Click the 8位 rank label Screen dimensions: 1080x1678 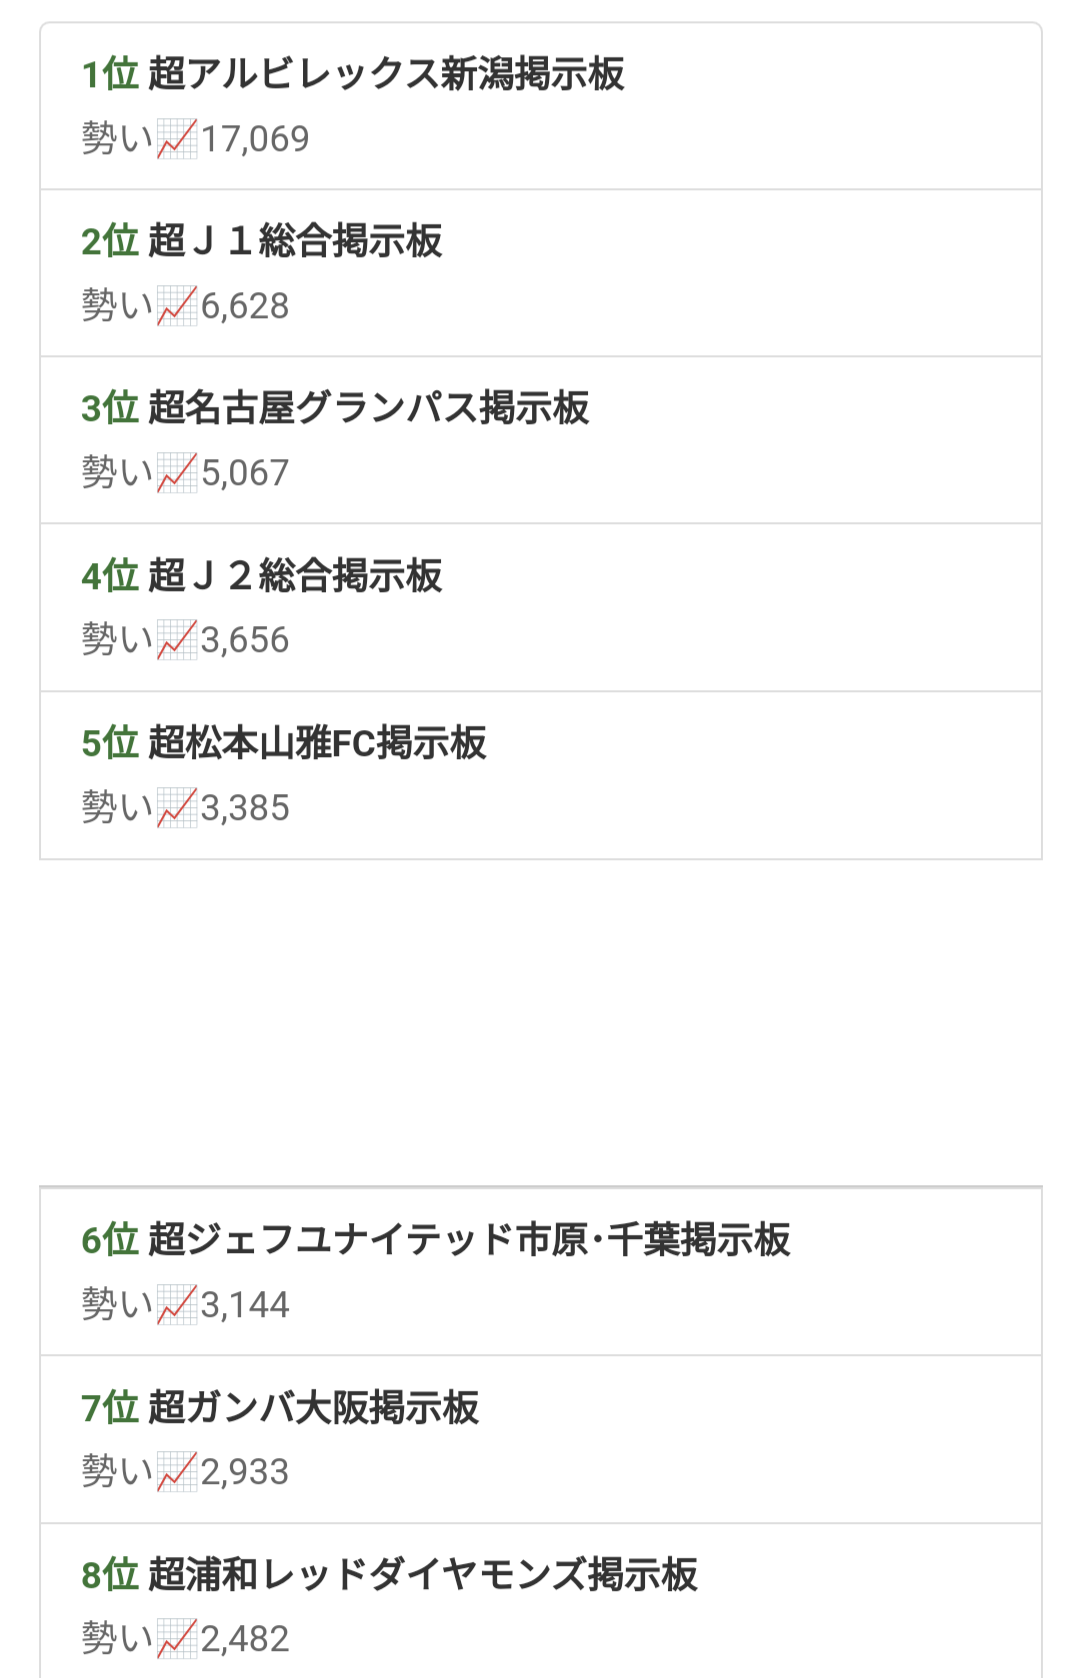(110, 1575)
